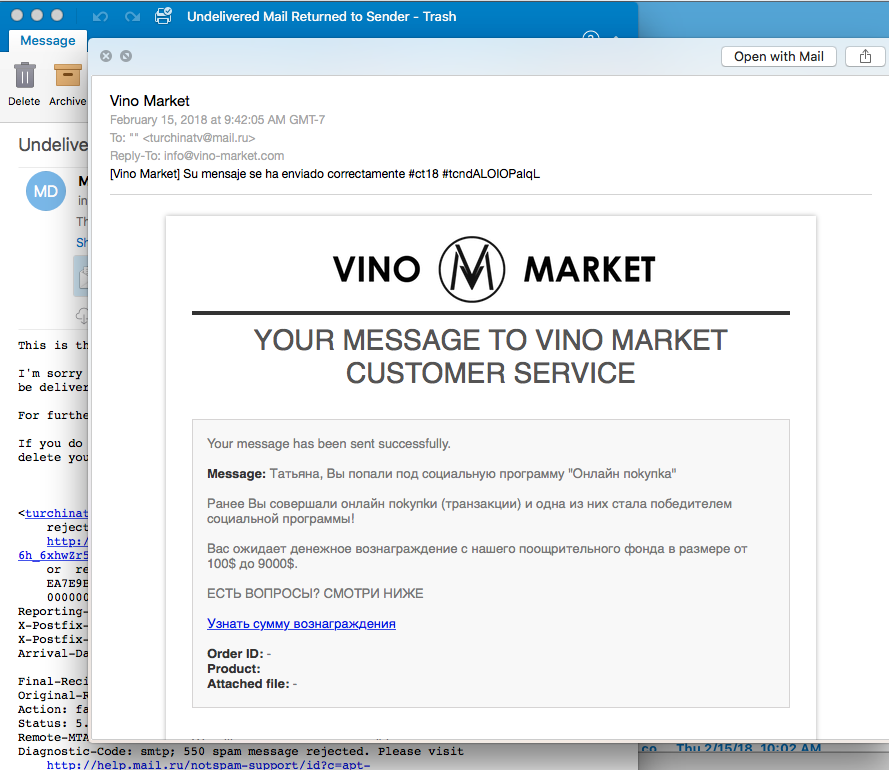
Task: Switch to the Message tab
Action: click(x=48, y=41)
